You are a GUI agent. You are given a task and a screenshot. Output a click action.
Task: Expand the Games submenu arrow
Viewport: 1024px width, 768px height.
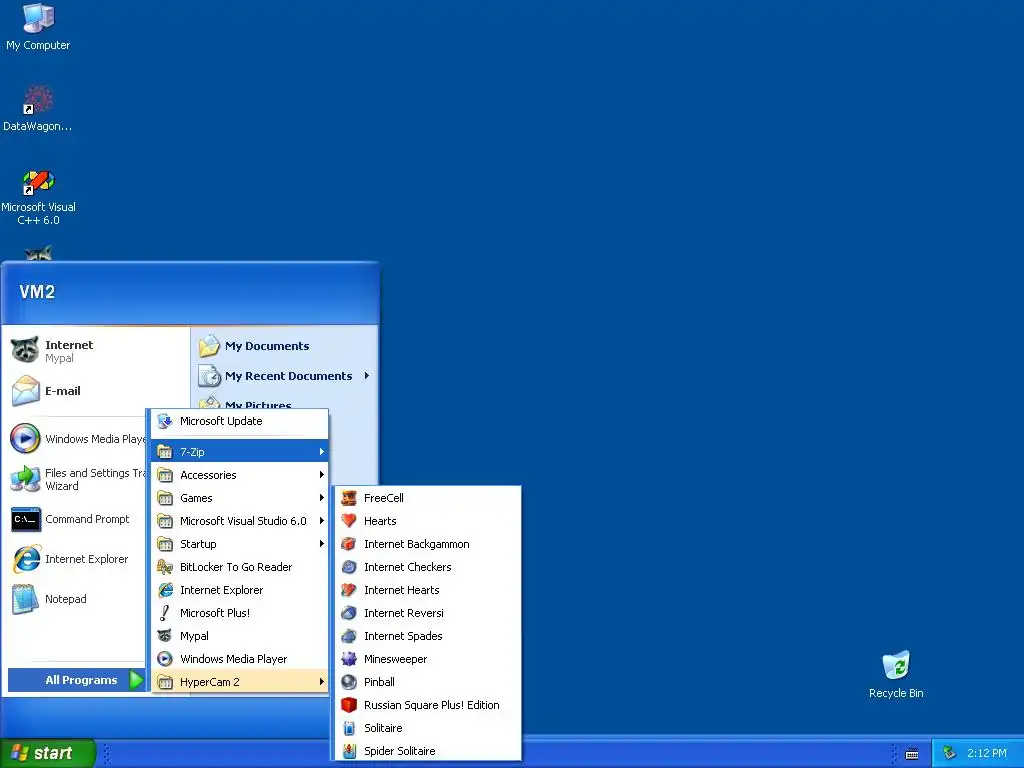(x=321, y=498)
